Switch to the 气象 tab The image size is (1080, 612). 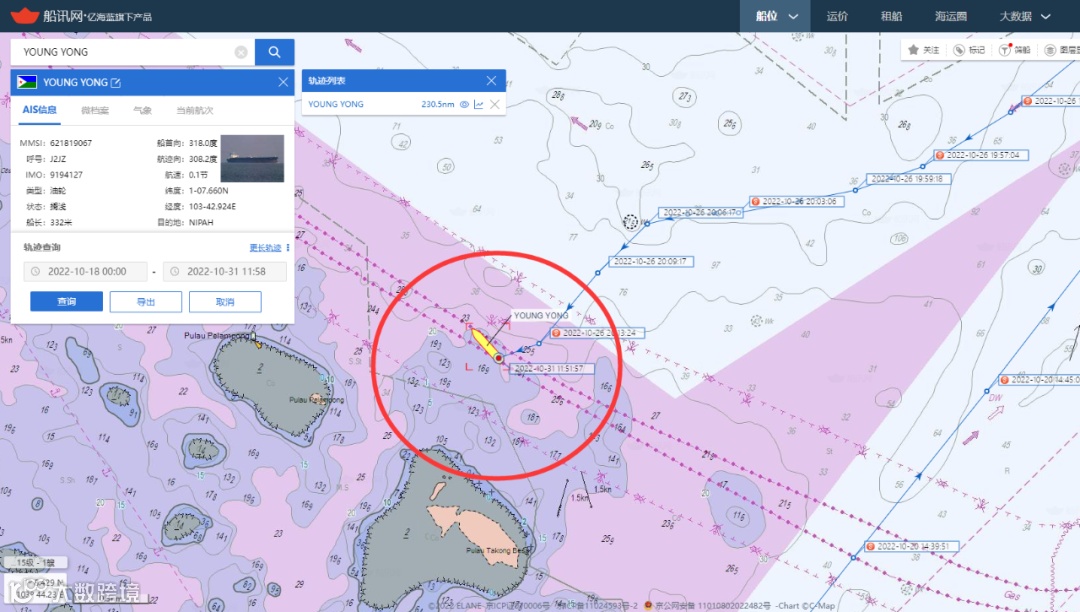click(143, 110)
